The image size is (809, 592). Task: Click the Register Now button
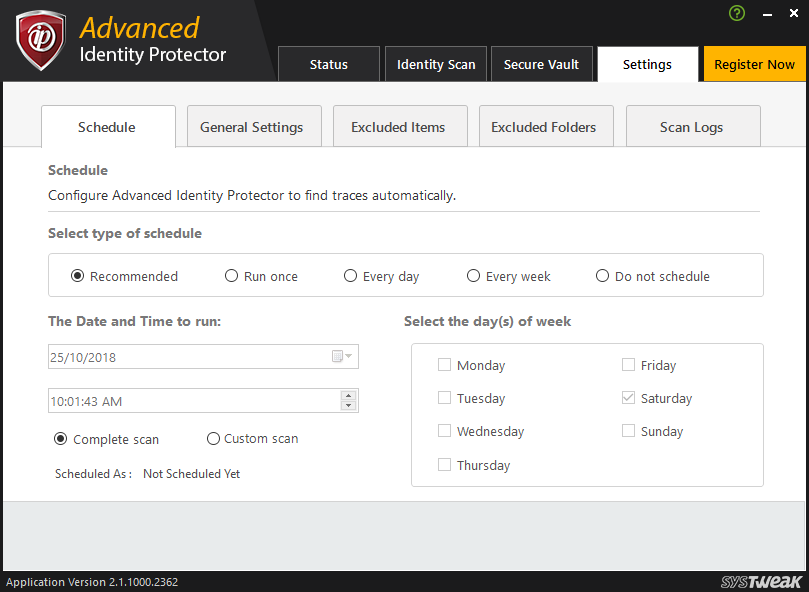coord(754,64)
